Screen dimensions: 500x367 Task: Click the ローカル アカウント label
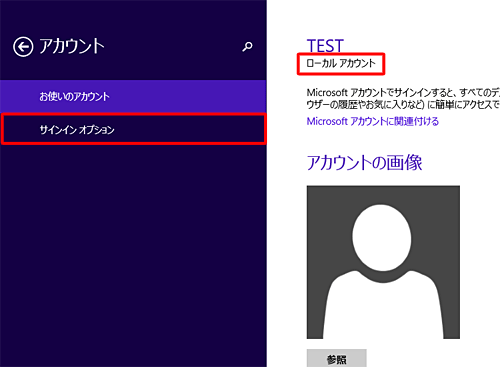[x=341, y=63]
